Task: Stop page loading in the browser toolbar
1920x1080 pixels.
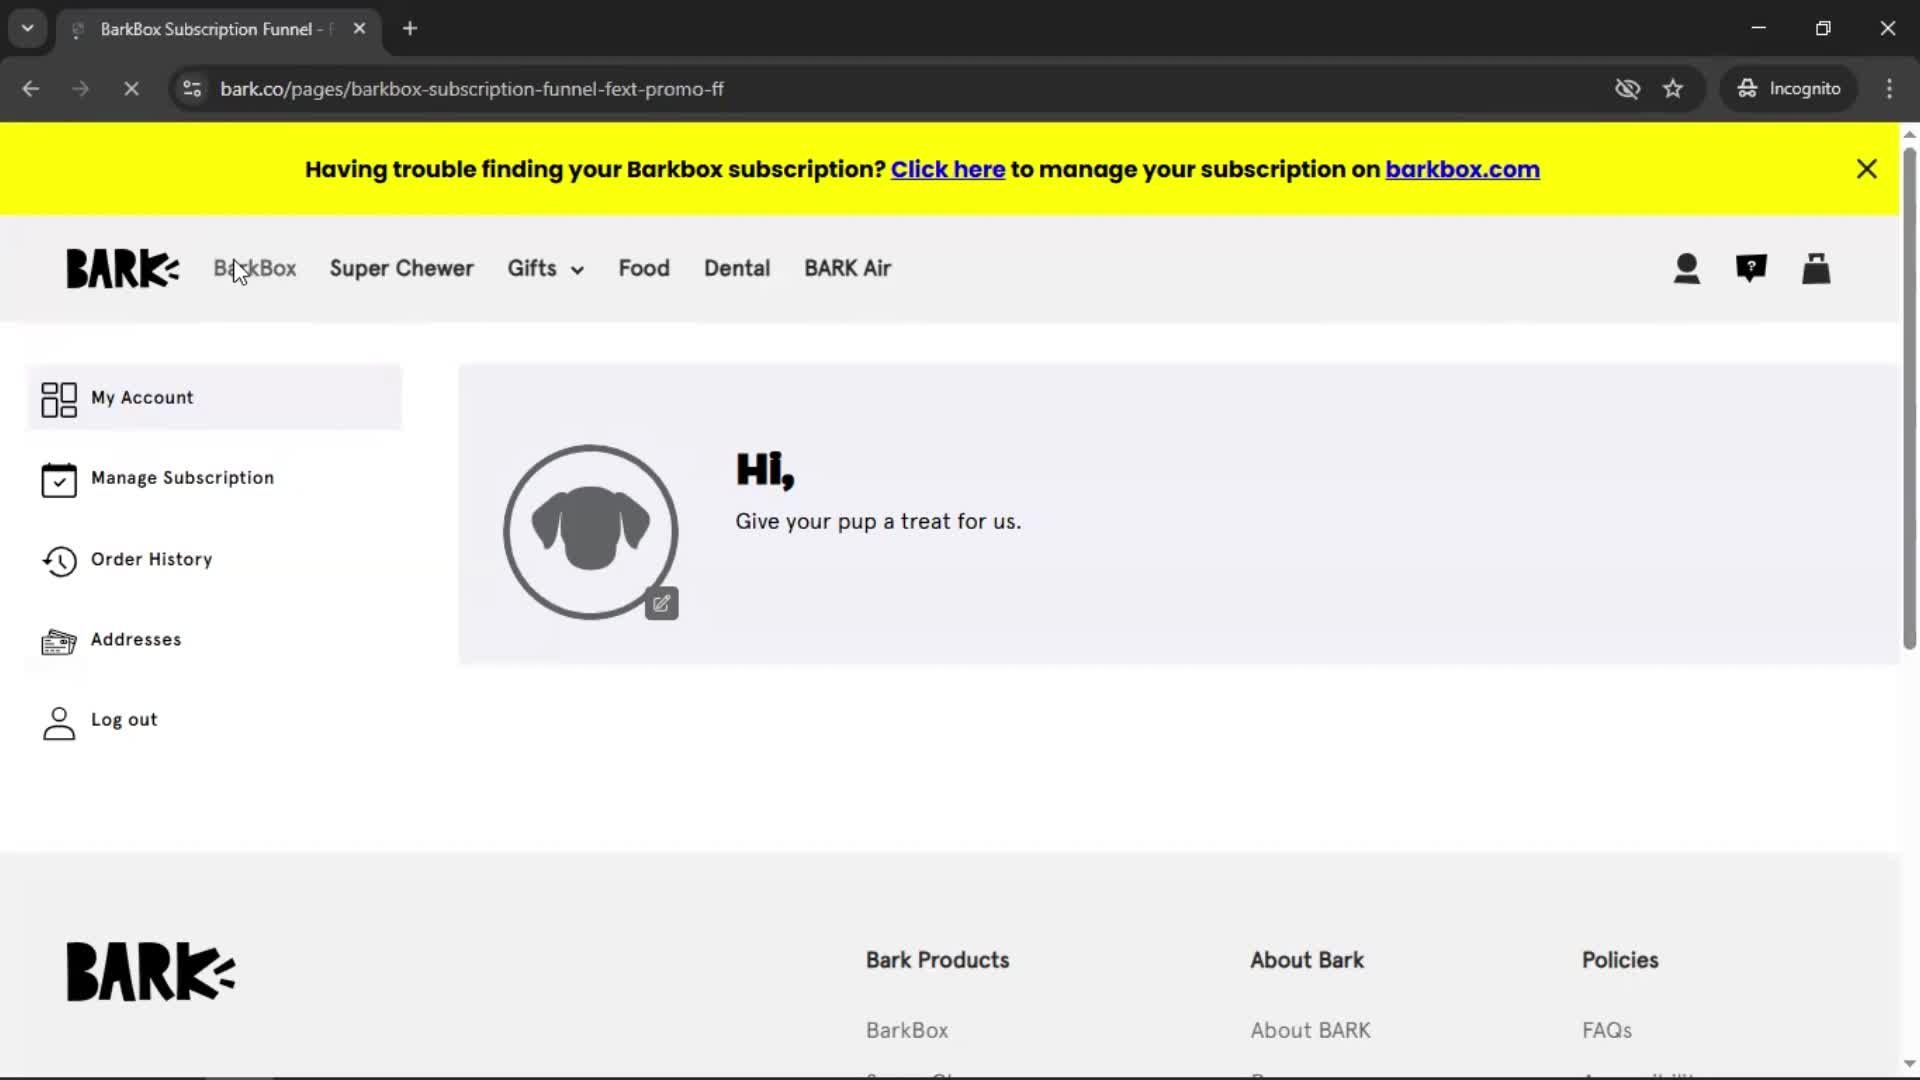Action: (131, 88)
